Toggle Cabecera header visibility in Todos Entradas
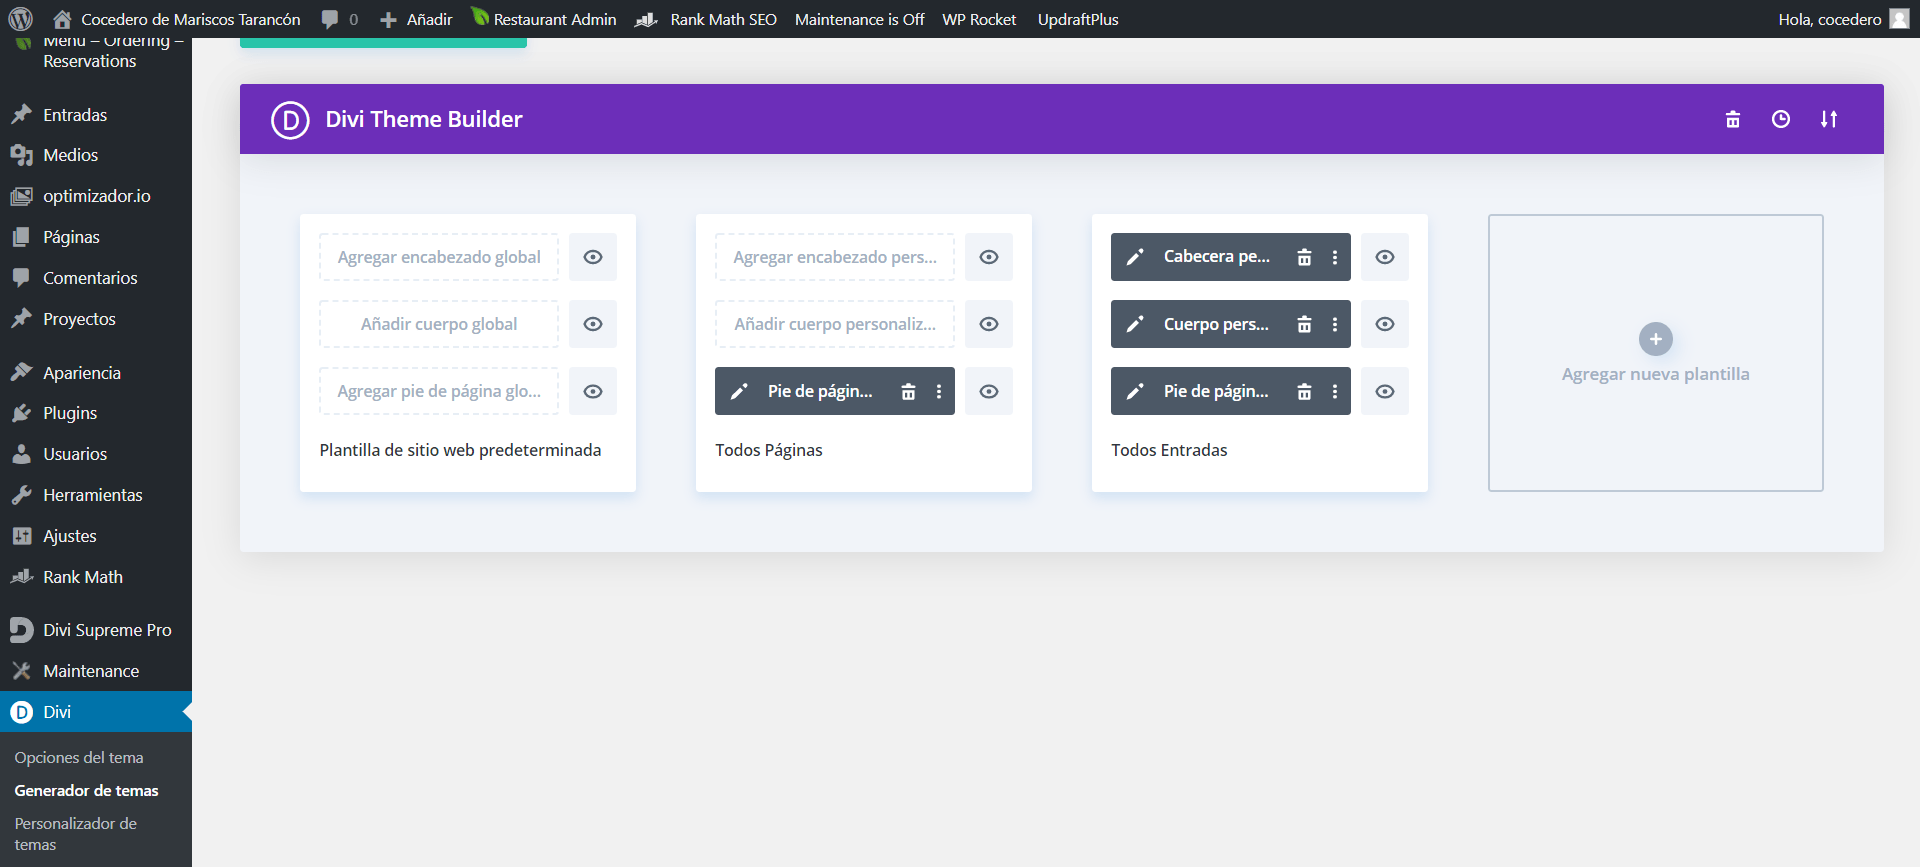Viewport: 1920px width, 867px height. 1385,257
